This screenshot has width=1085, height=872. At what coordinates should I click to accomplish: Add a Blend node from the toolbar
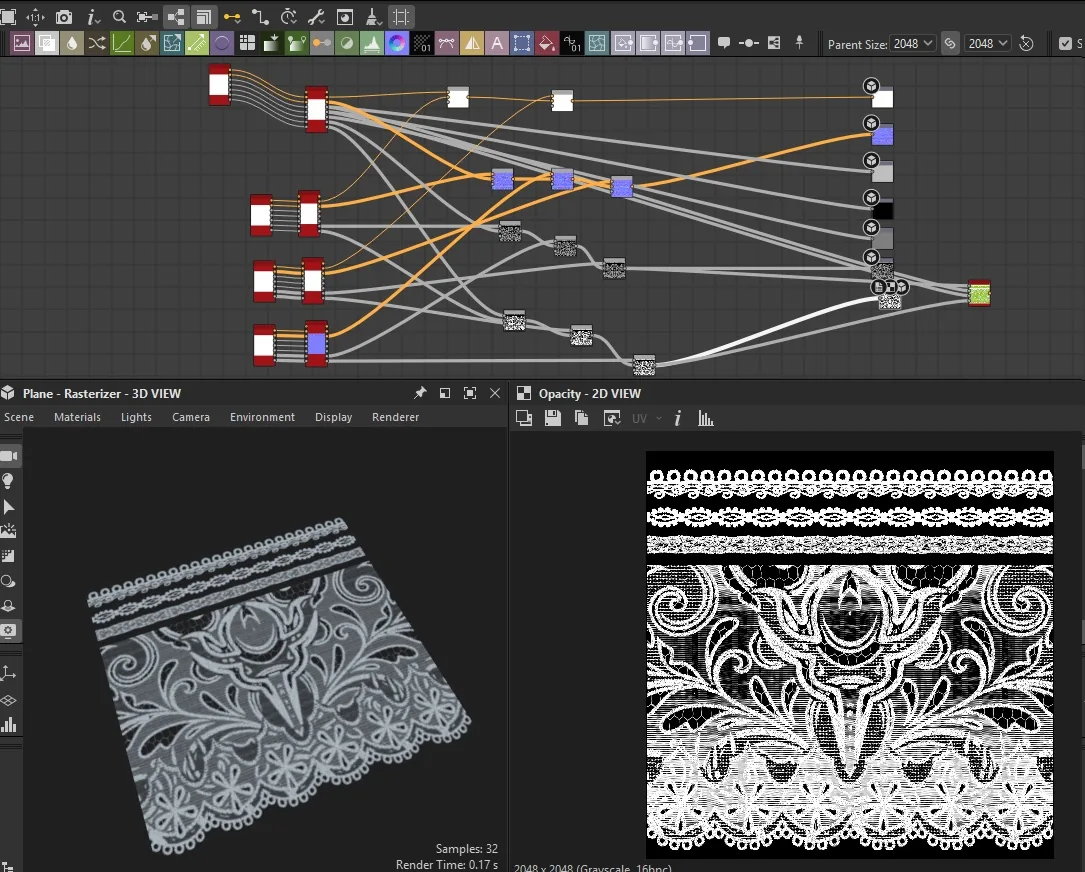(46, 43)
